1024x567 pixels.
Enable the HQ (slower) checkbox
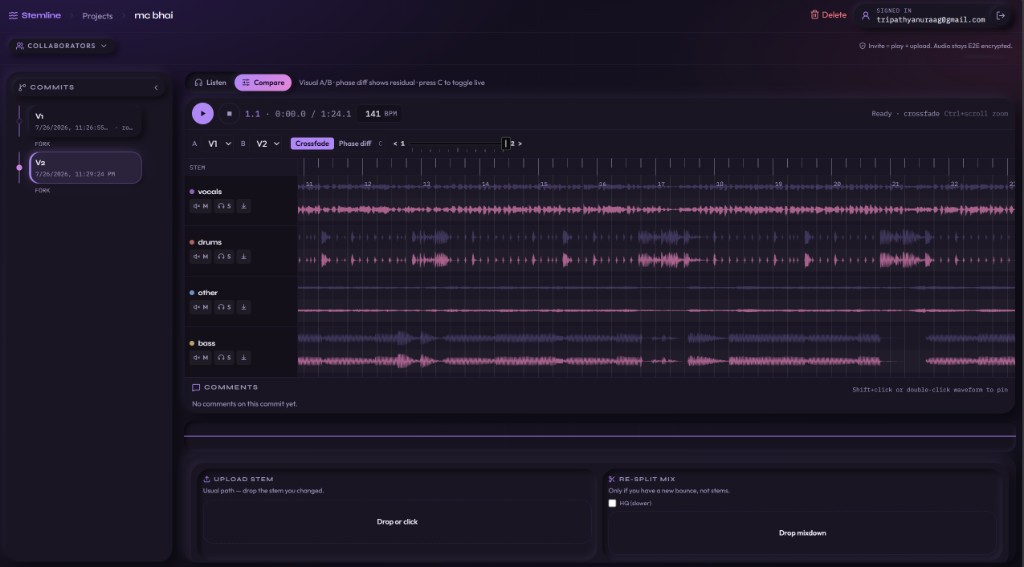612,503
